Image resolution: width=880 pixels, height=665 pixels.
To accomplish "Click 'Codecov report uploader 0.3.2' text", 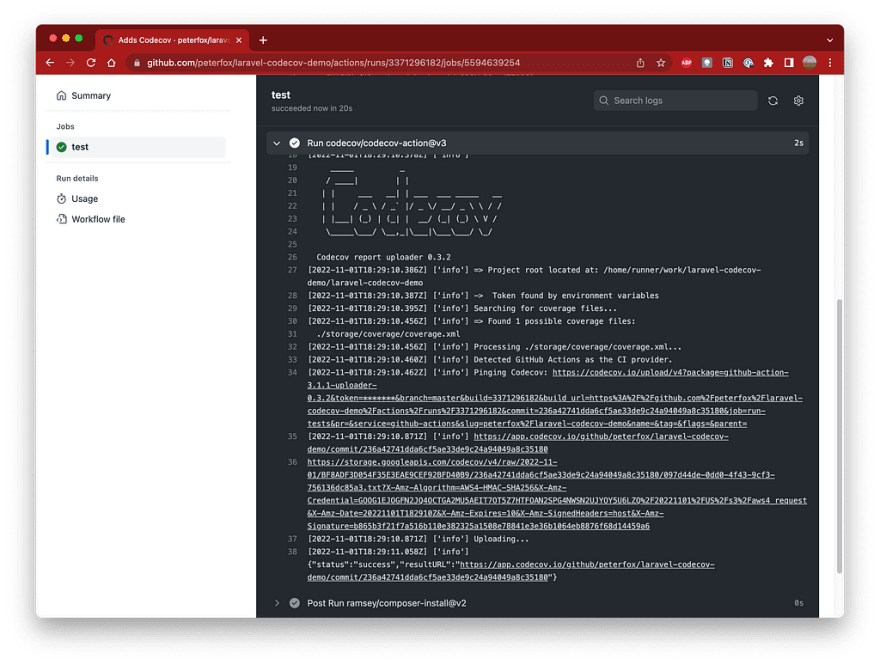I will coord(383,257).
